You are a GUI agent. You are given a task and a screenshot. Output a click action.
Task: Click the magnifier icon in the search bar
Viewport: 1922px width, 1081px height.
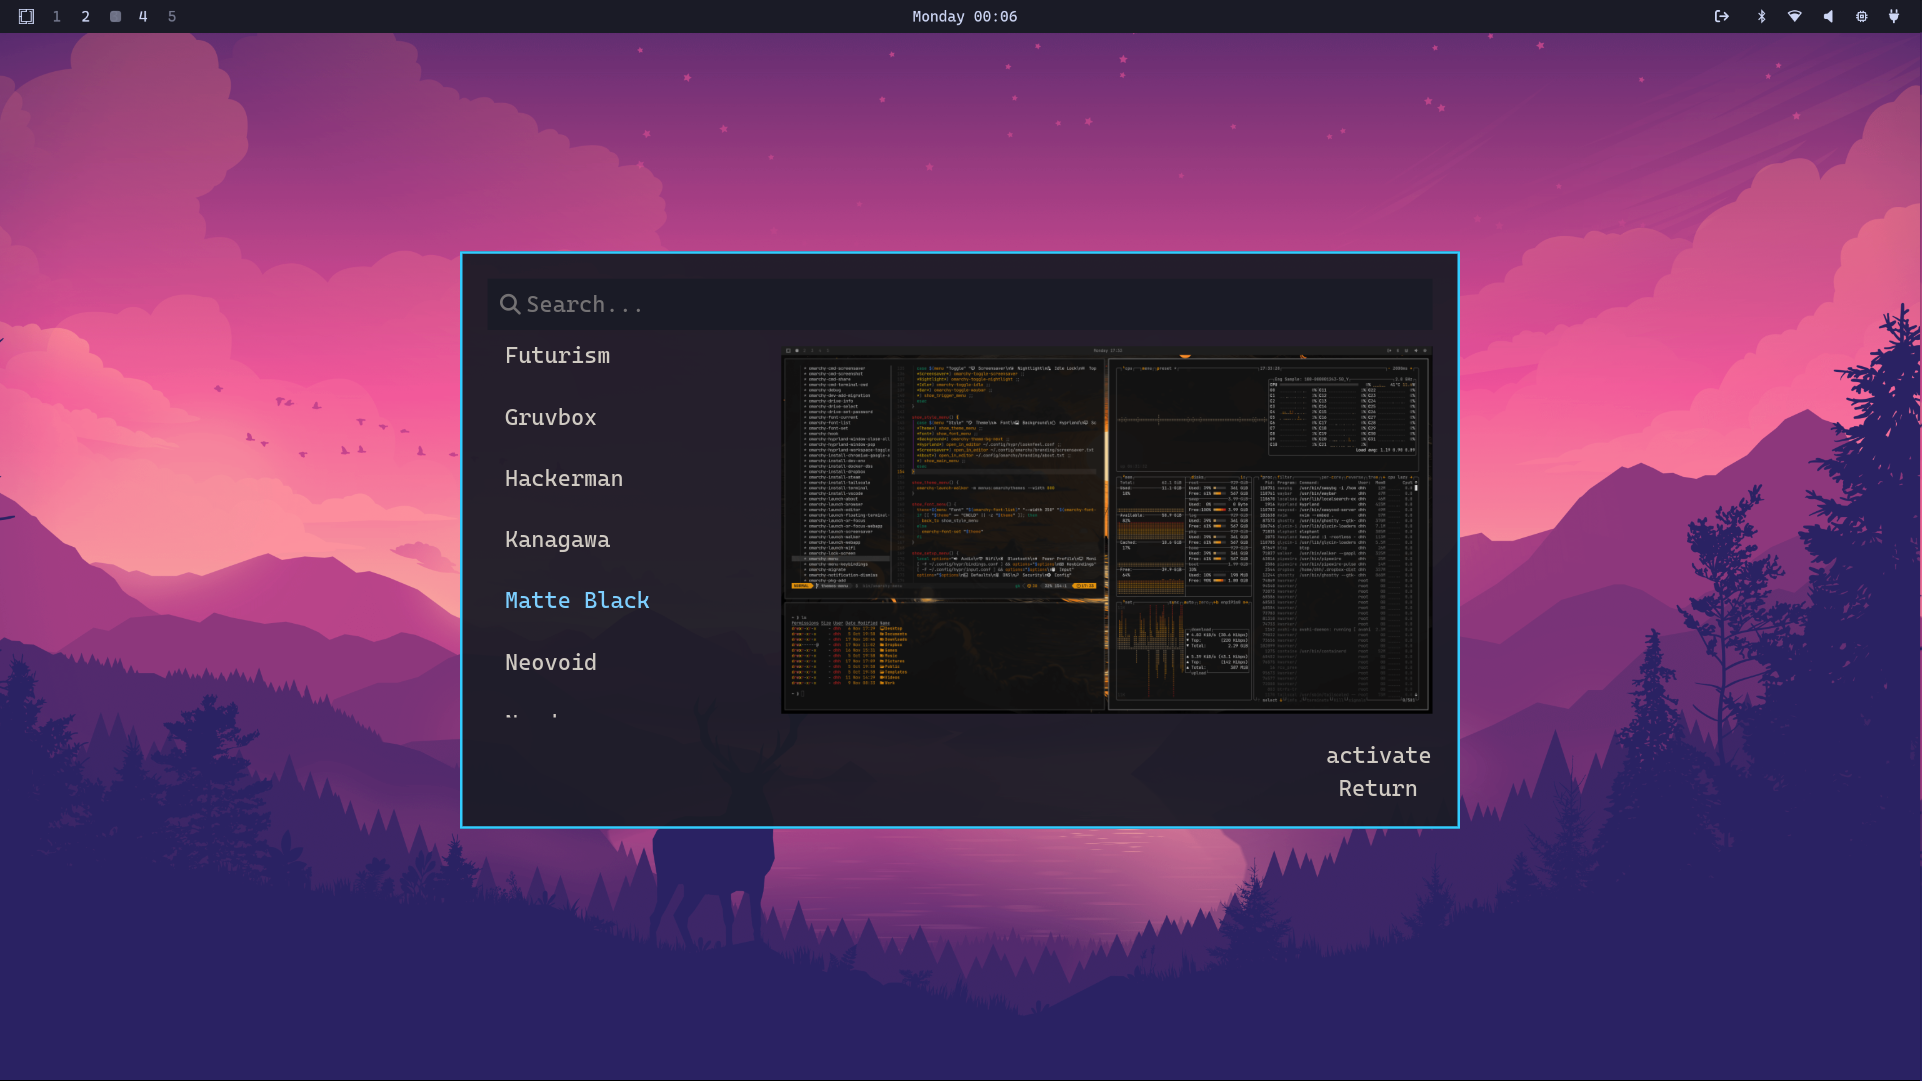click(x=510, y=304)
